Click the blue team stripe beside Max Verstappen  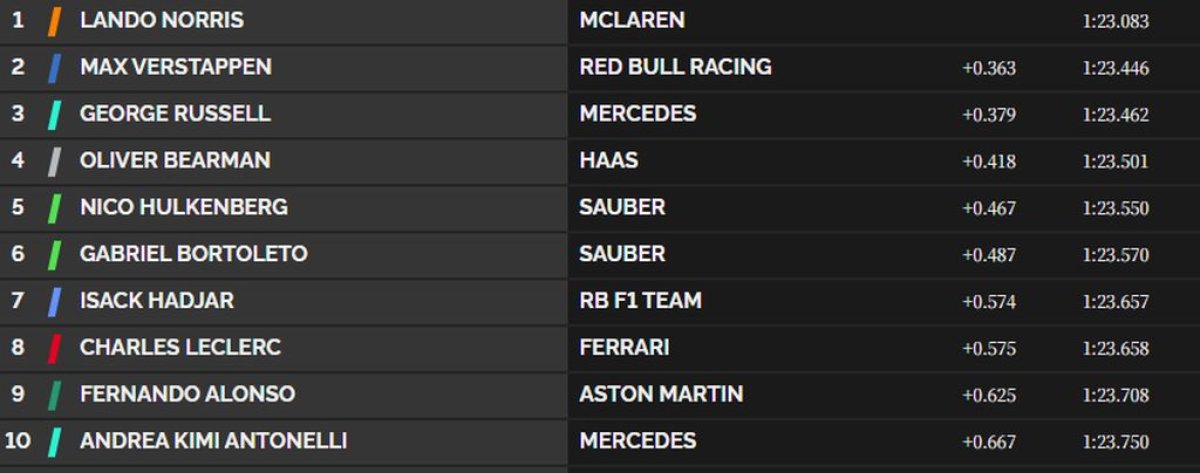tap(54, 67)
